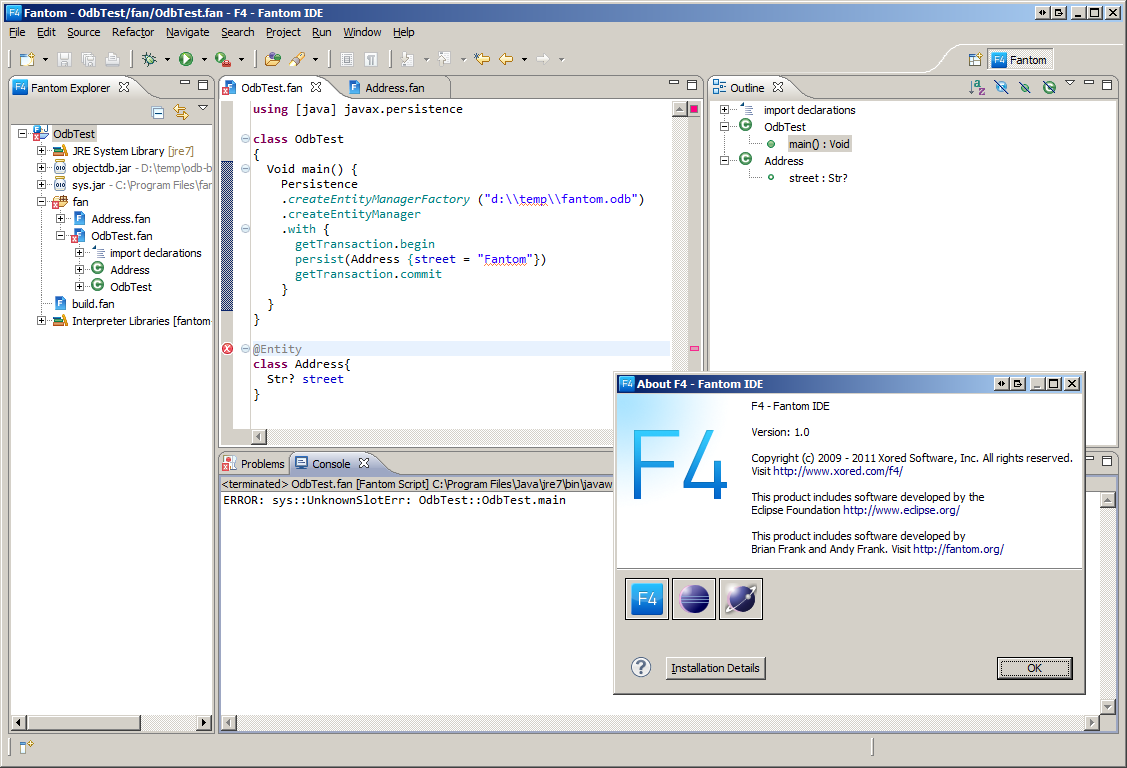Image resolution: width=1127 pixels, height=768 pixels.
Task: Collapse the fan folder node
Action: (41, 202)
